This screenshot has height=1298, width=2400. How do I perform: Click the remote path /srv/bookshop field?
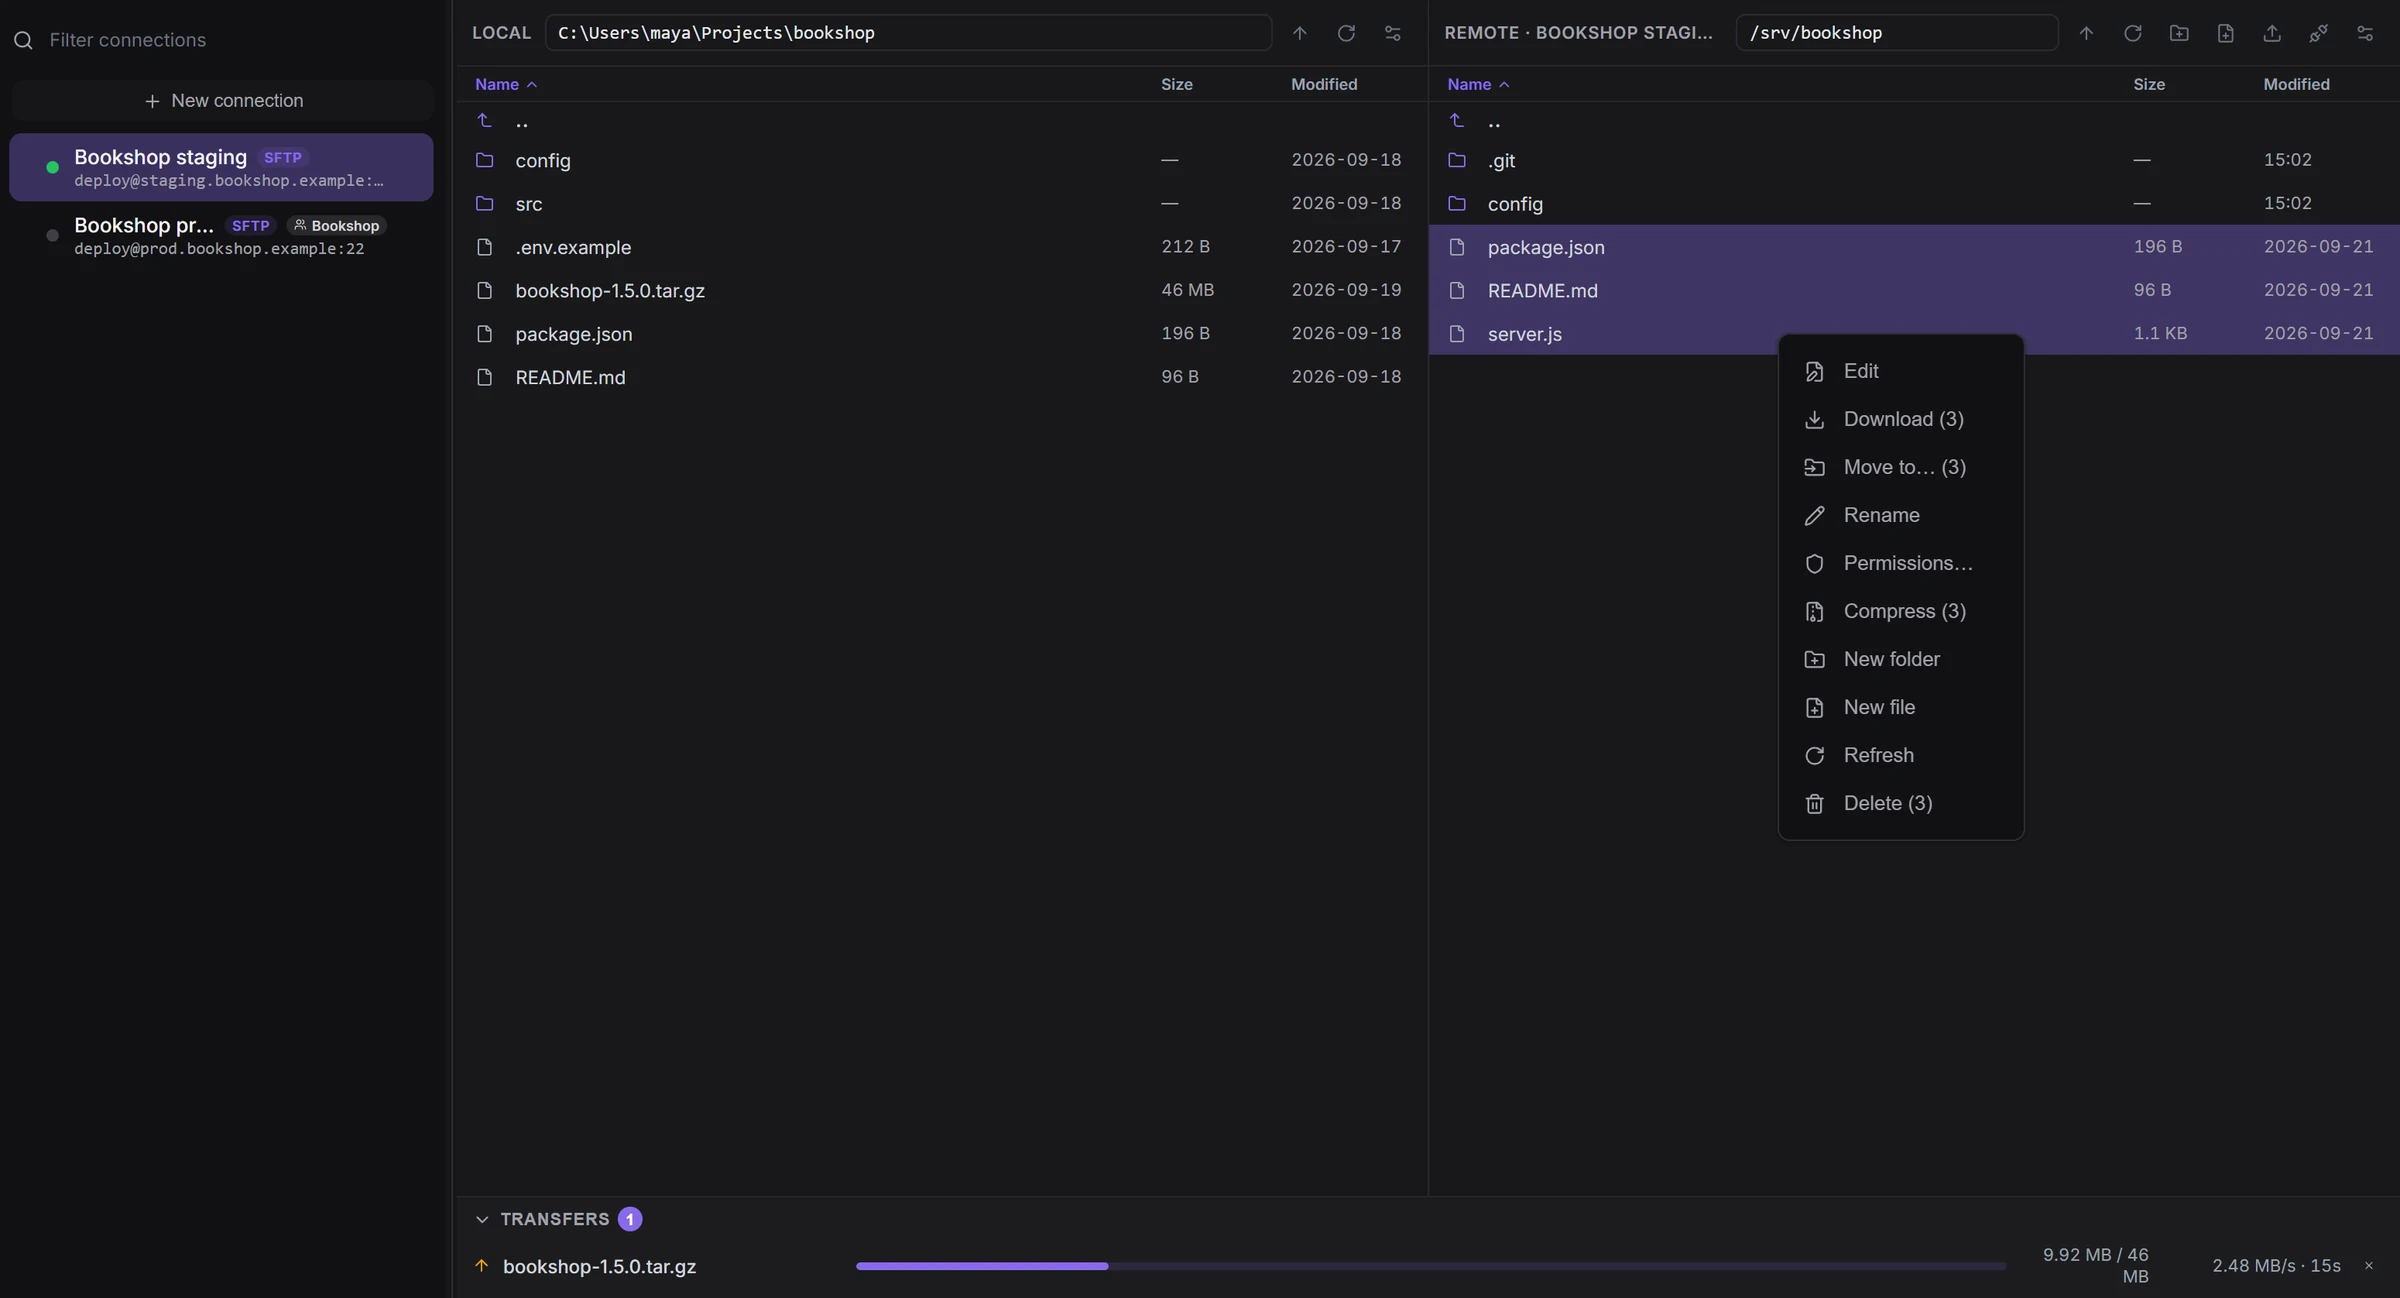1896,33
